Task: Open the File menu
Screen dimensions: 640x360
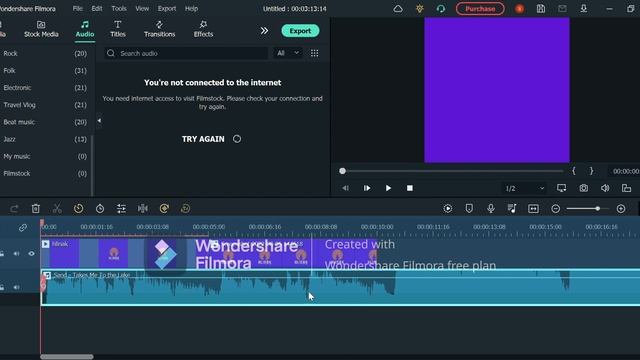Action: (x=78, y=9)
